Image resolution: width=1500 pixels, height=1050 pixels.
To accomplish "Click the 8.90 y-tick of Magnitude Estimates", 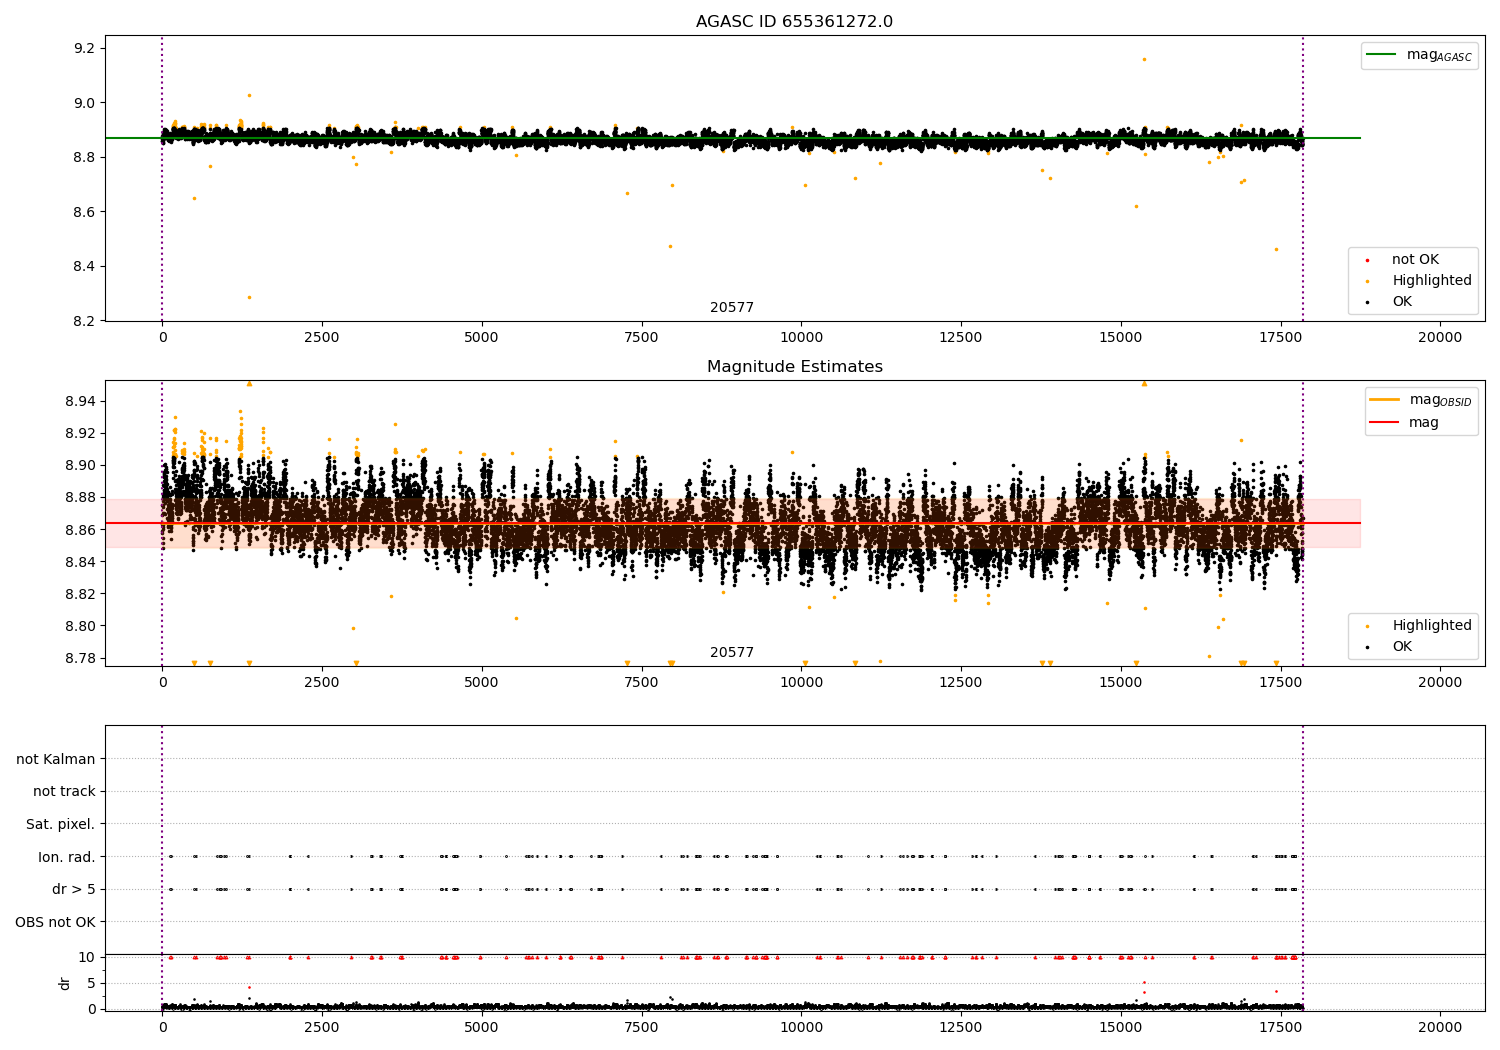I will (x=81, y=465).
